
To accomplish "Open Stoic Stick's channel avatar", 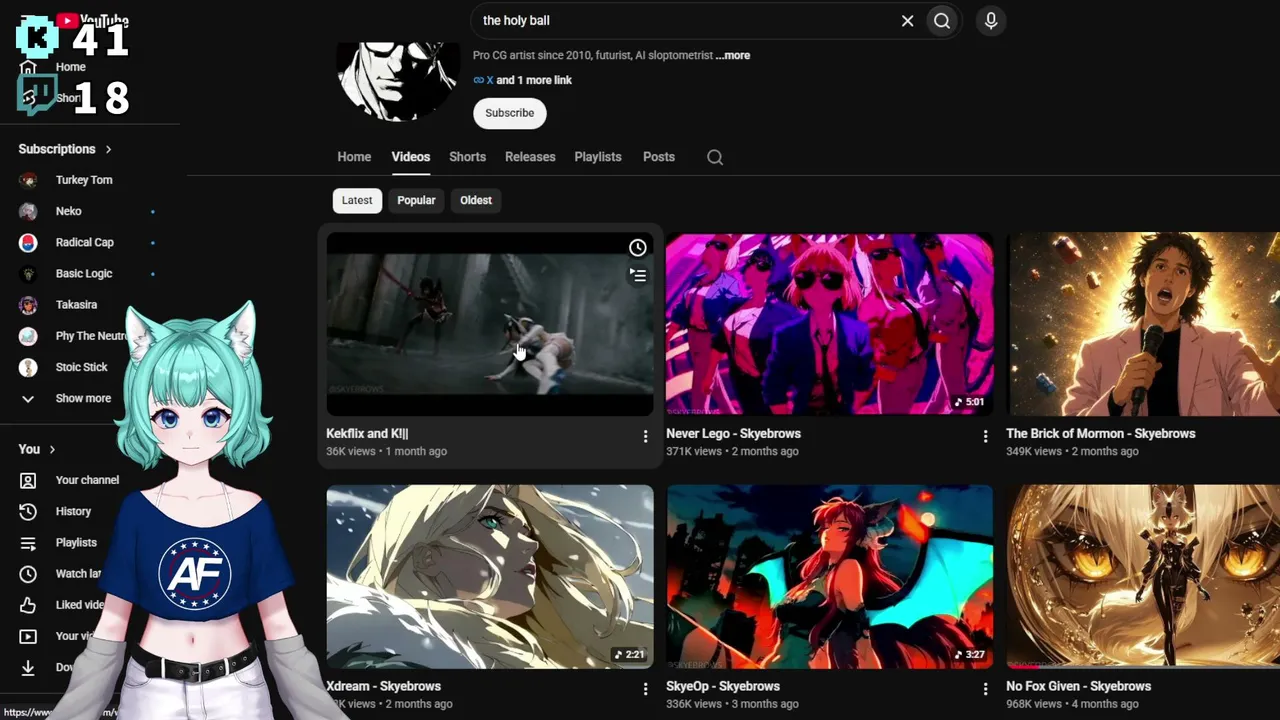I will [x=28, y=367].
